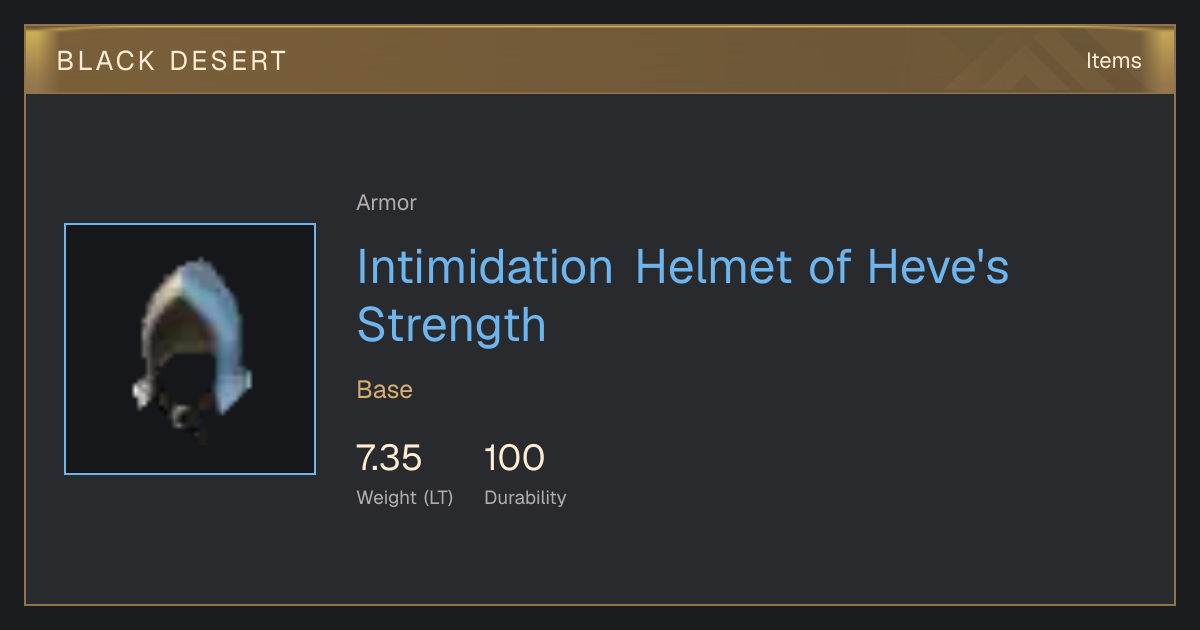Click the 7.35 weight value
Image resolution: width=1200 pixels, height=630 pixels.
389,459
